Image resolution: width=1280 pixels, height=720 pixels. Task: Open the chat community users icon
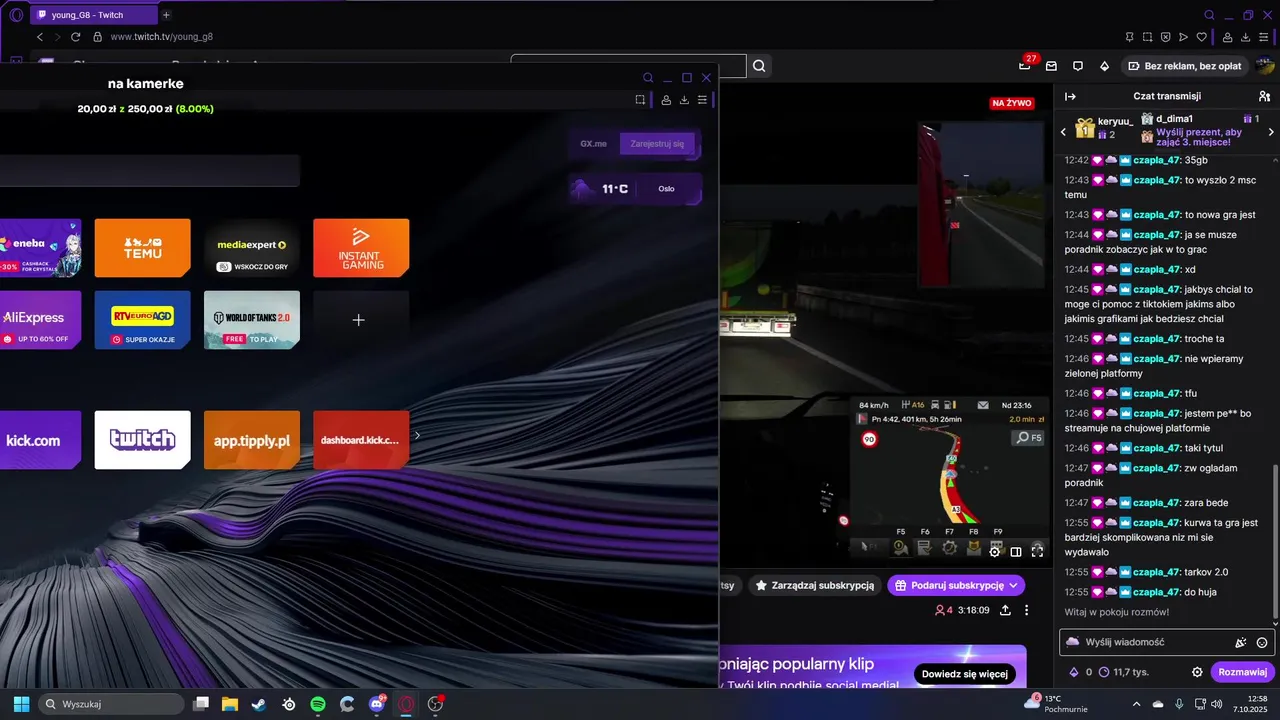1264,96
